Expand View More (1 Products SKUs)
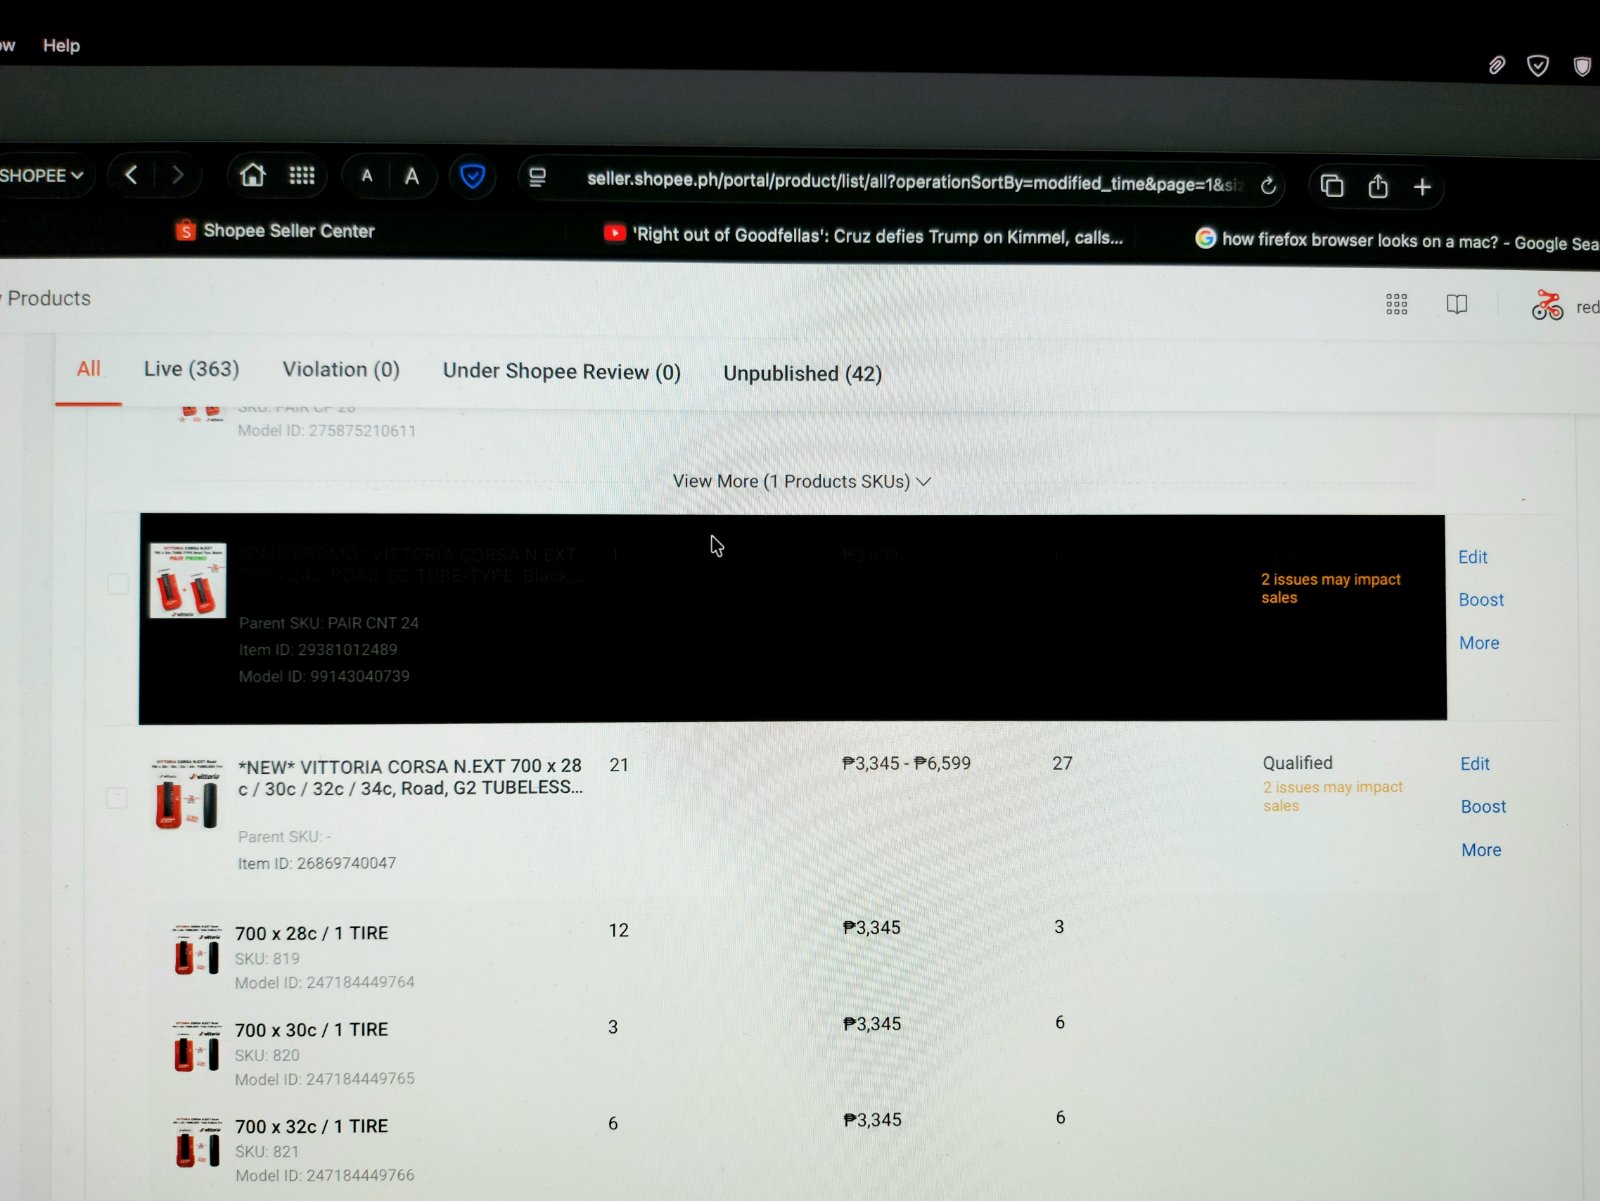This screenshot has height=1201, width=1600. click(801, 481)
